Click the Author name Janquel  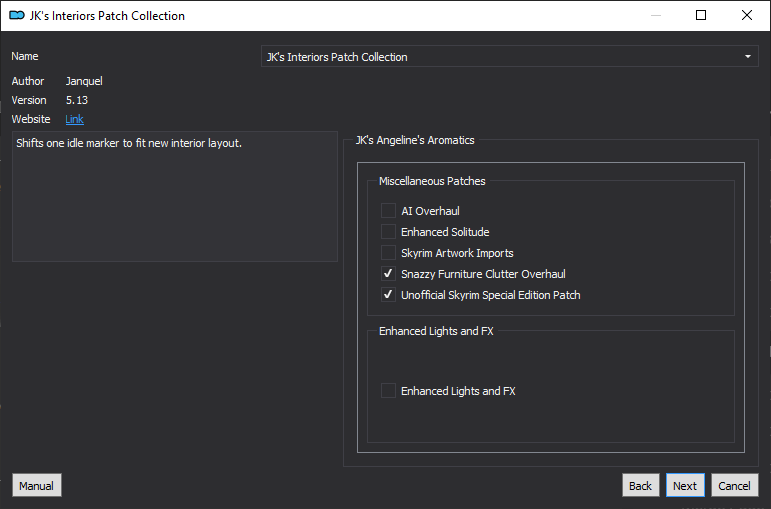[x=84, y=81]
